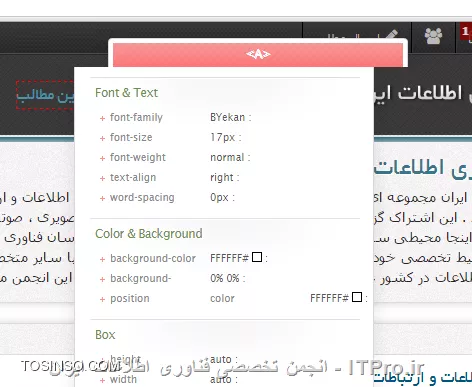Screen dimensions: 472x387
Task: Click the color property white swatch
Action: pos(357,297)
